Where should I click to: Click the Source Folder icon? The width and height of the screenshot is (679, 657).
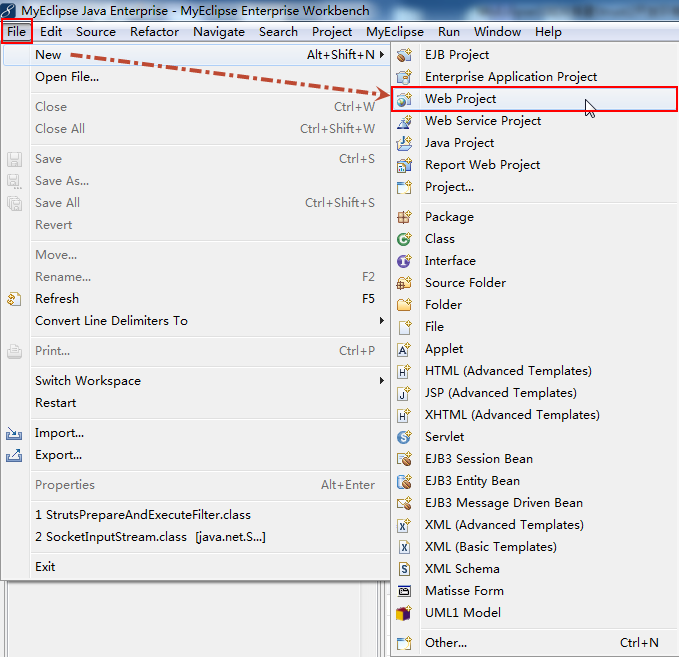pyautogui.click(x=404, y=283)
